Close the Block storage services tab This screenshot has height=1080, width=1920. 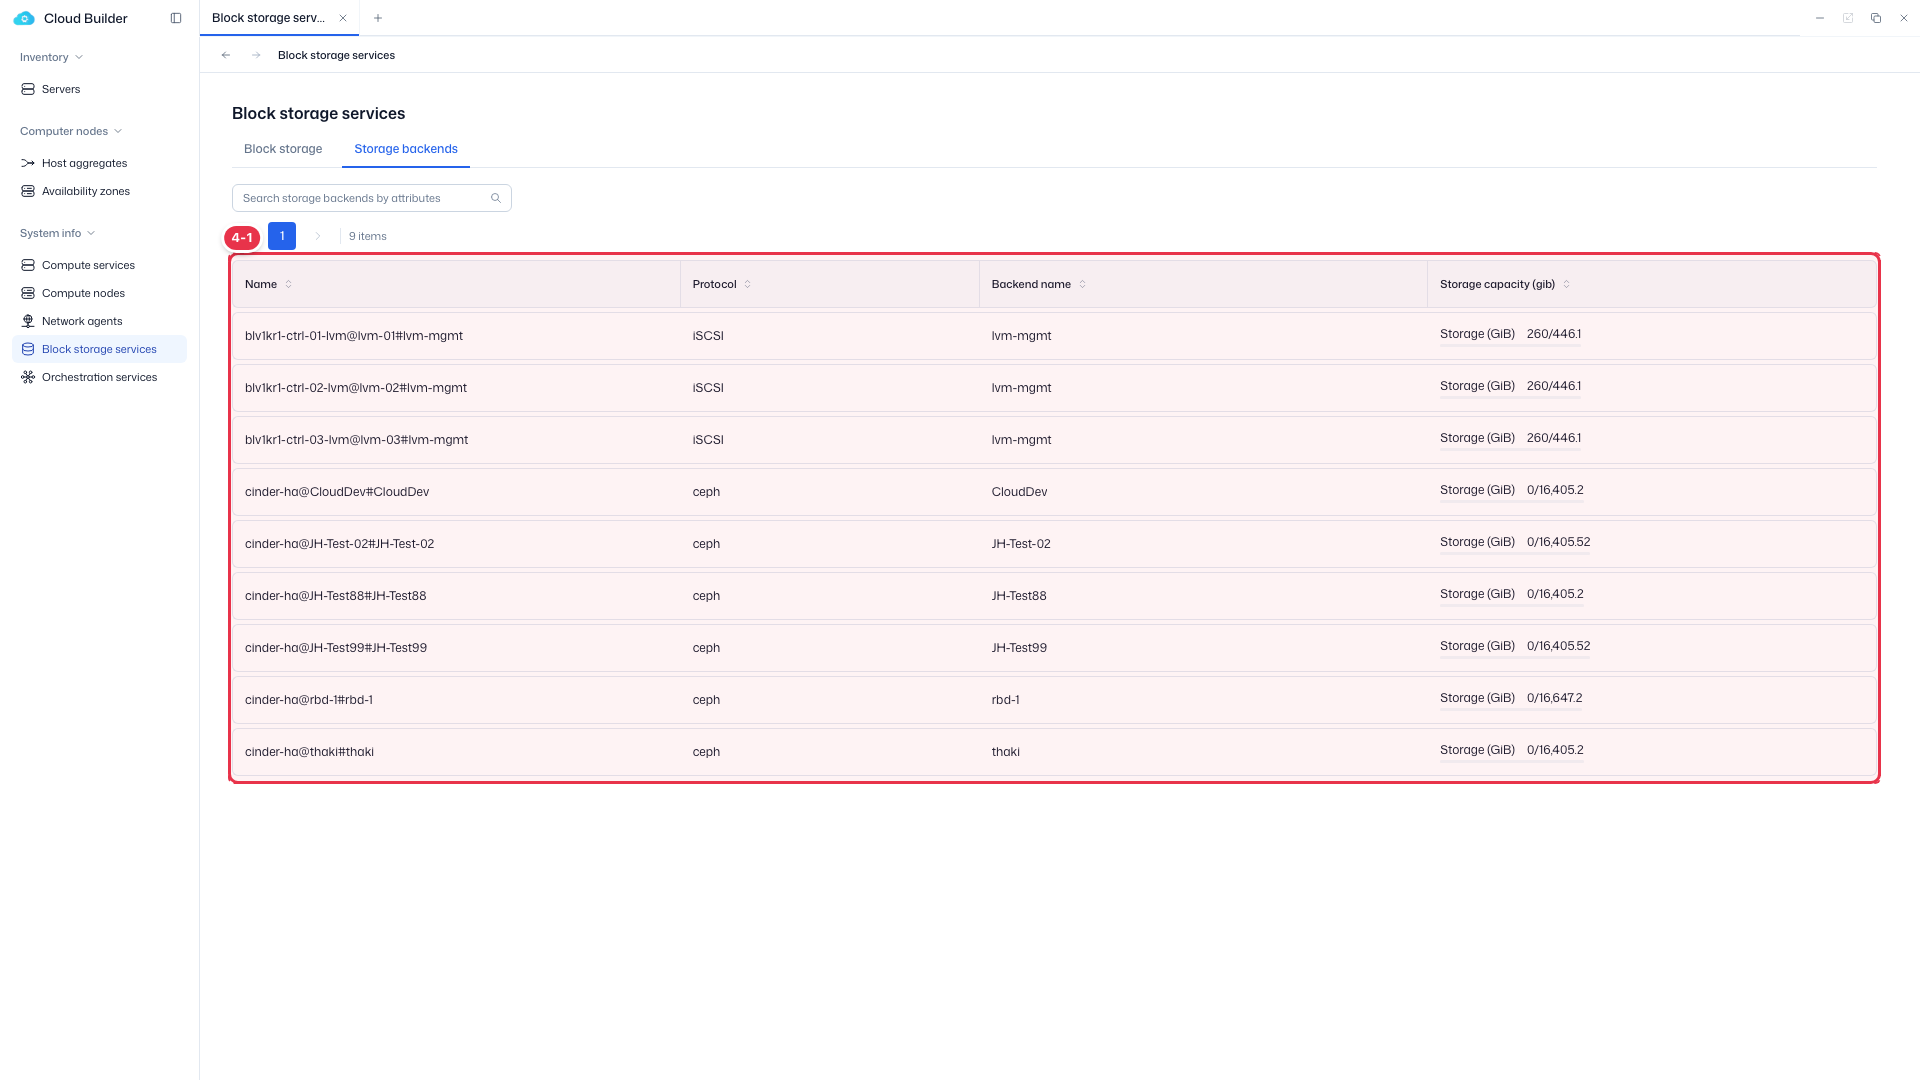(x=343, y=18)
